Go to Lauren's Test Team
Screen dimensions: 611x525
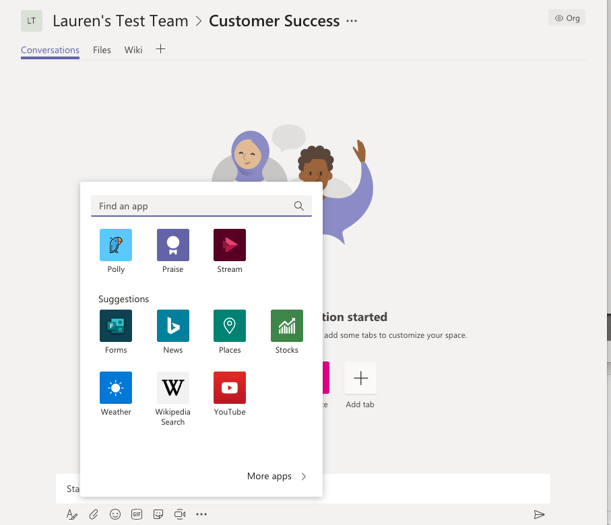coord(120,21)
